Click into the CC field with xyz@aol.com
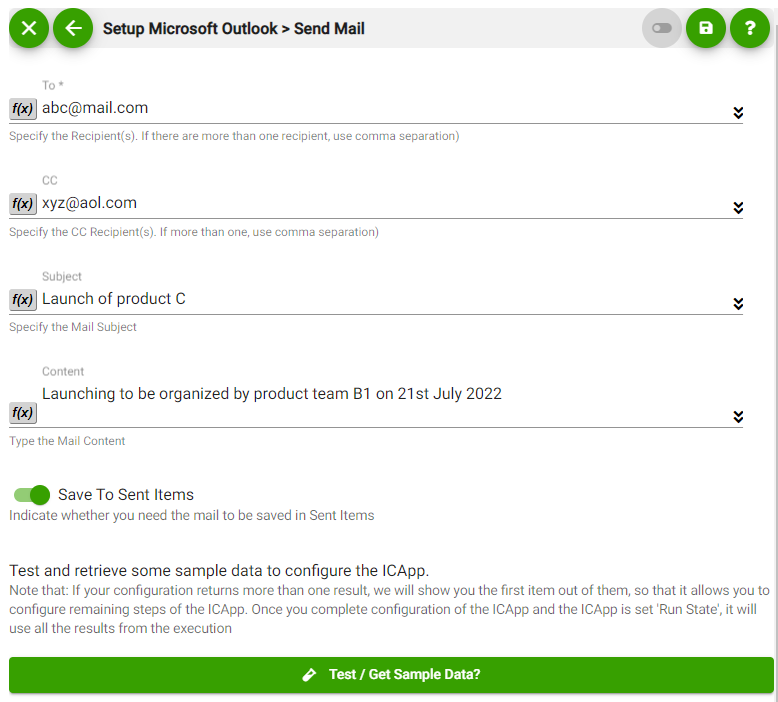 [385, 203]
